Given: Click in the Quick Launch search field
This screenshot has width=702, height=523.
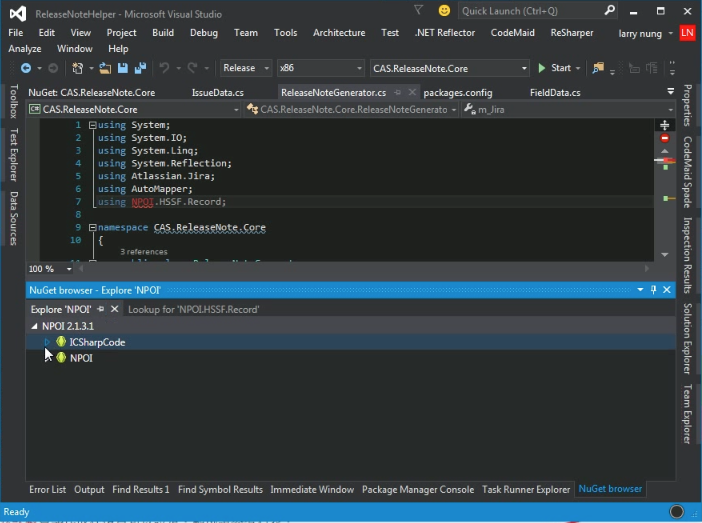Looking at the screenshot, I should (x=531, y=11).
